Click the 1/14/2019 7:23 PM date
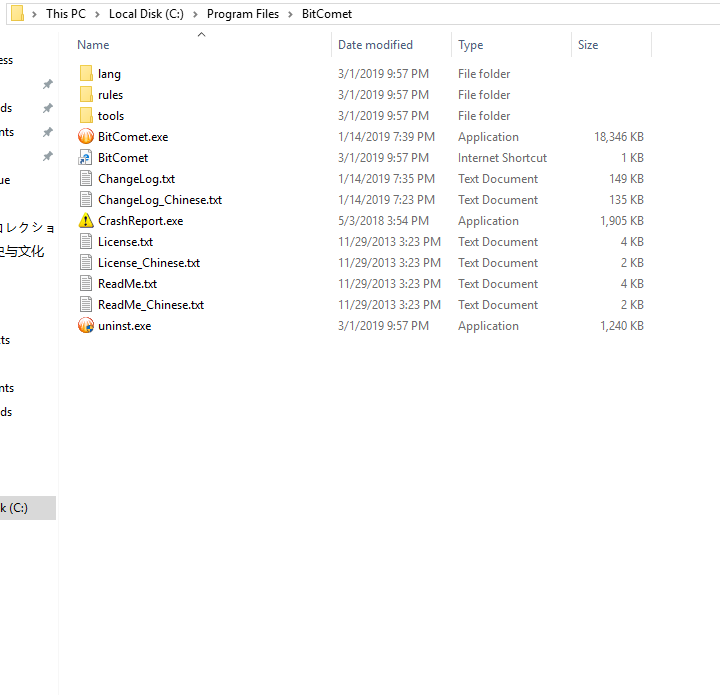 [x=386, y=200]
